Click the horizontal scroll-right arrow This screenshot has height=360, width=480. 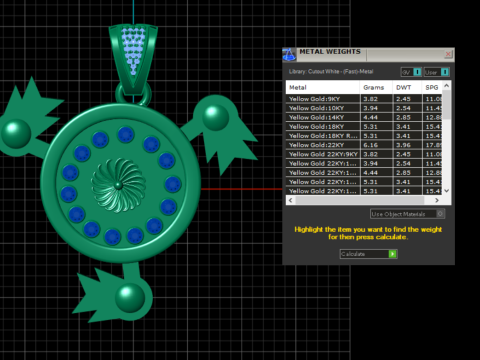(437, 200)
